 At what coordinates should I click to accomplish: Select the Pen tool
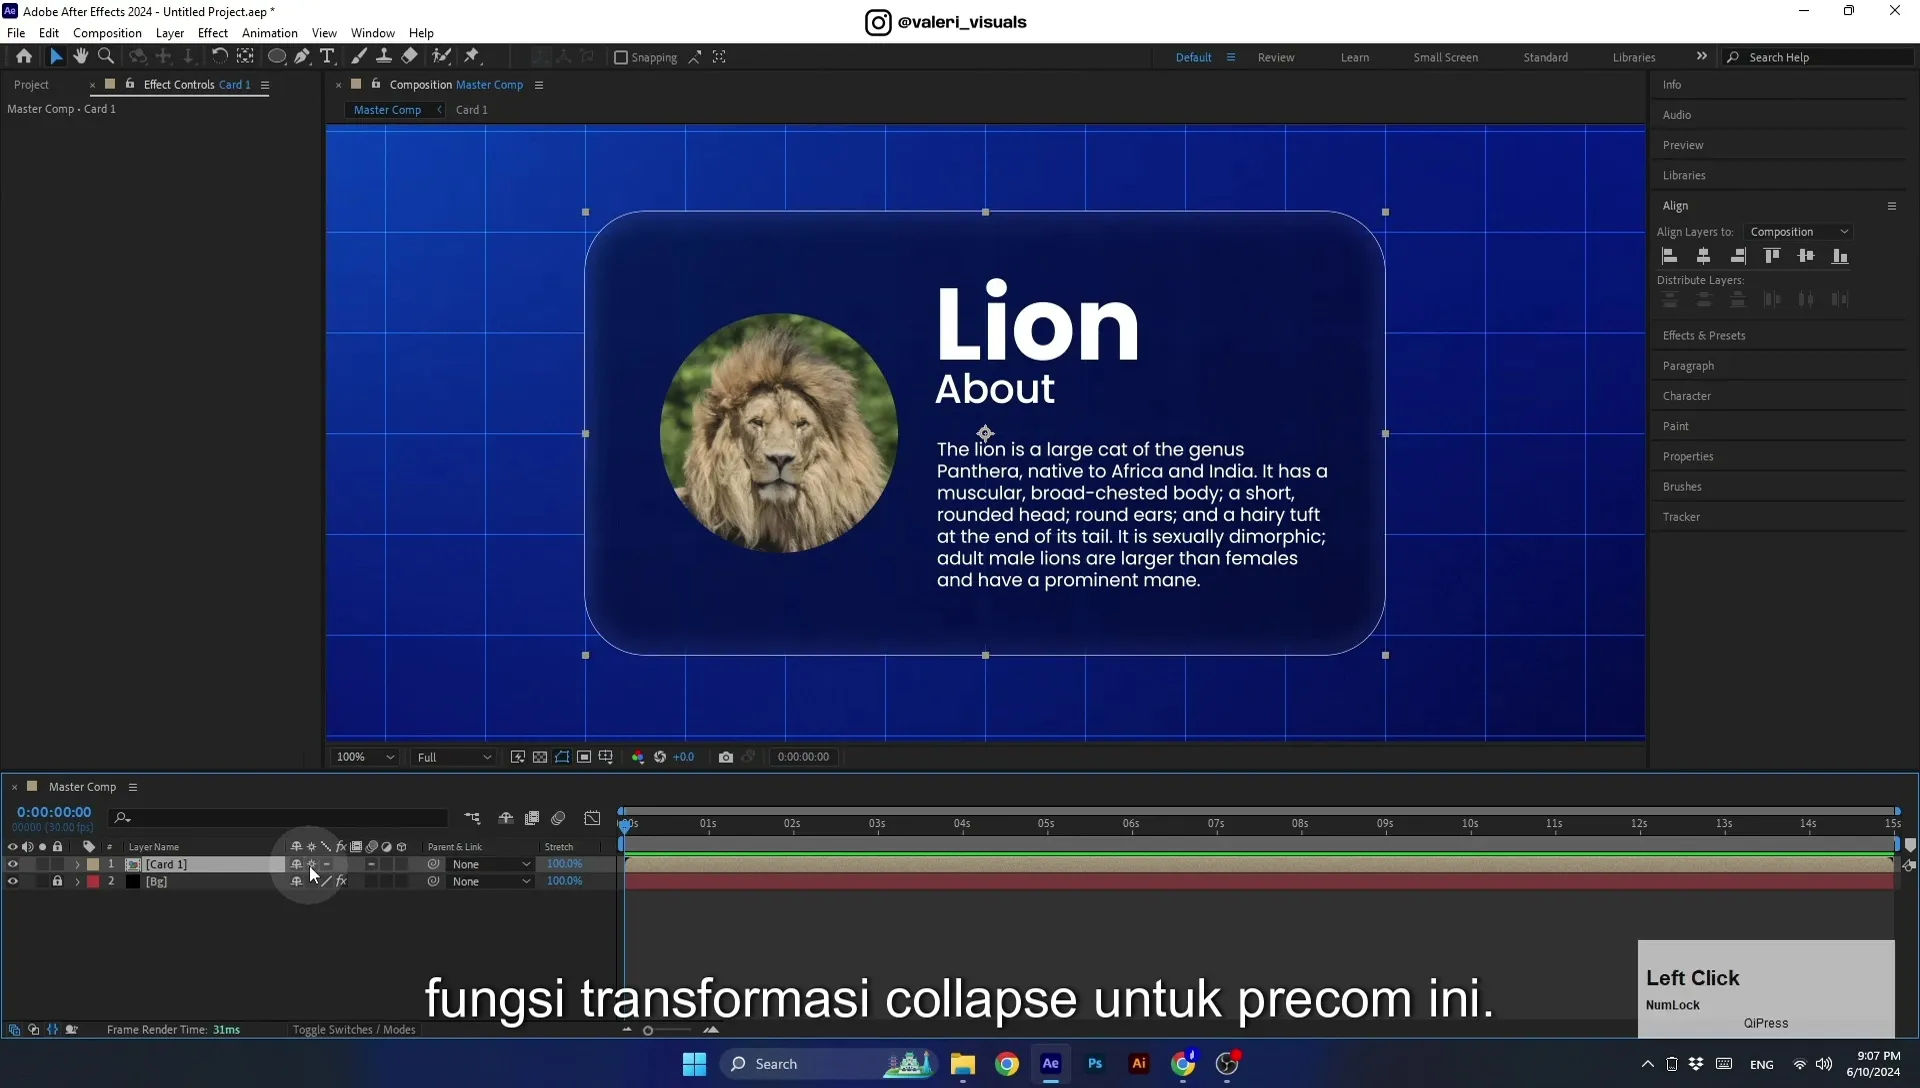[x=302, y=57]
